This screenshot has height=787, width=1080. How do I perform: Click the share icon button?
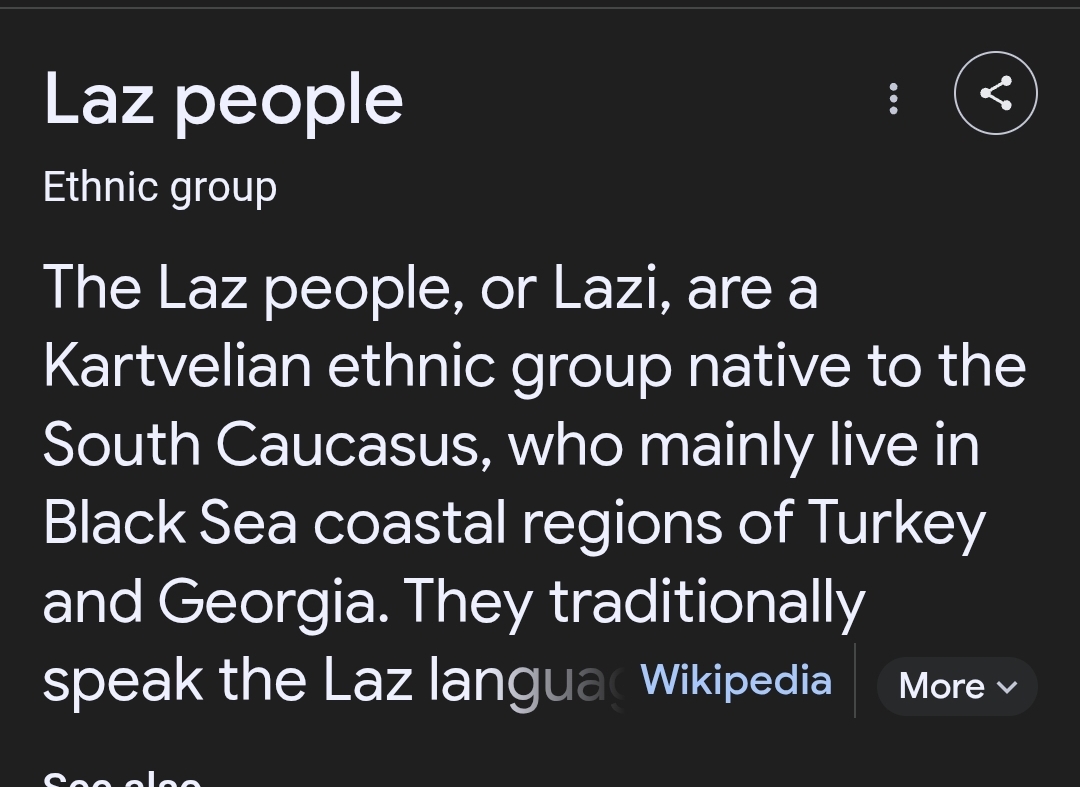pyautogui.click(x=995, y=93)
